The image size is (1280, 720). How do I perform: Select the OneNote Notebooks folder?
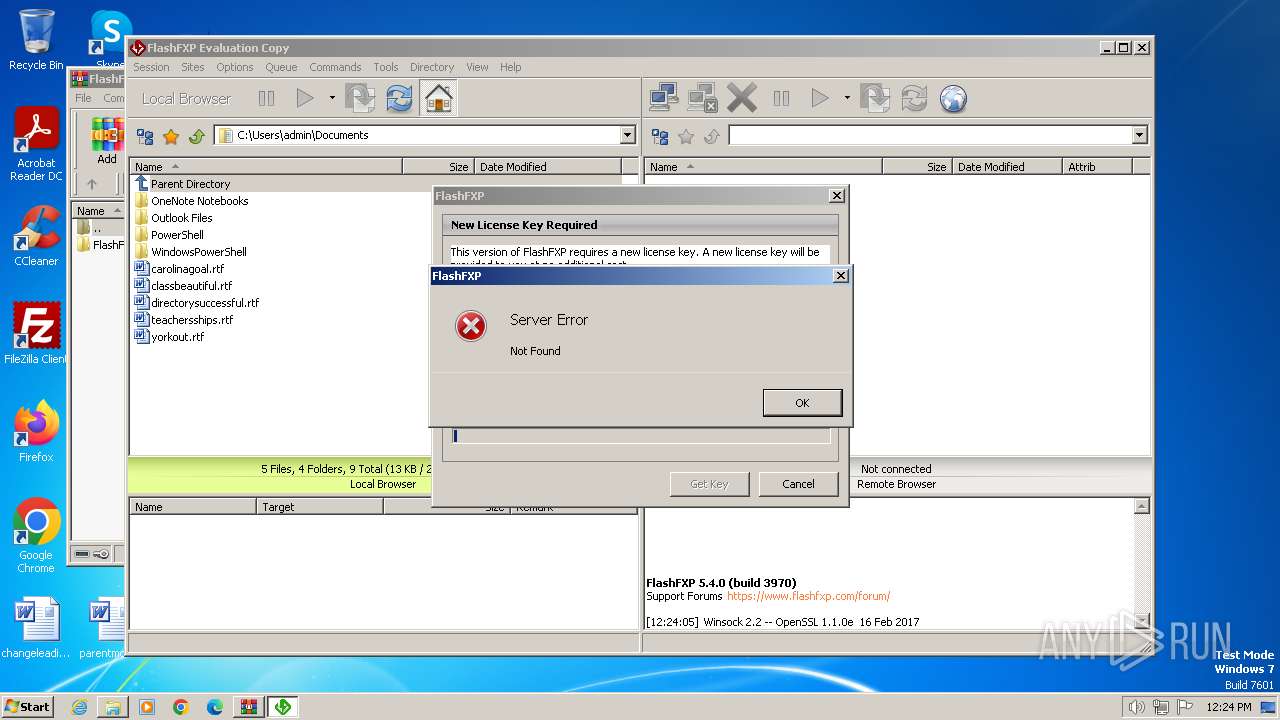click(199, 201)
